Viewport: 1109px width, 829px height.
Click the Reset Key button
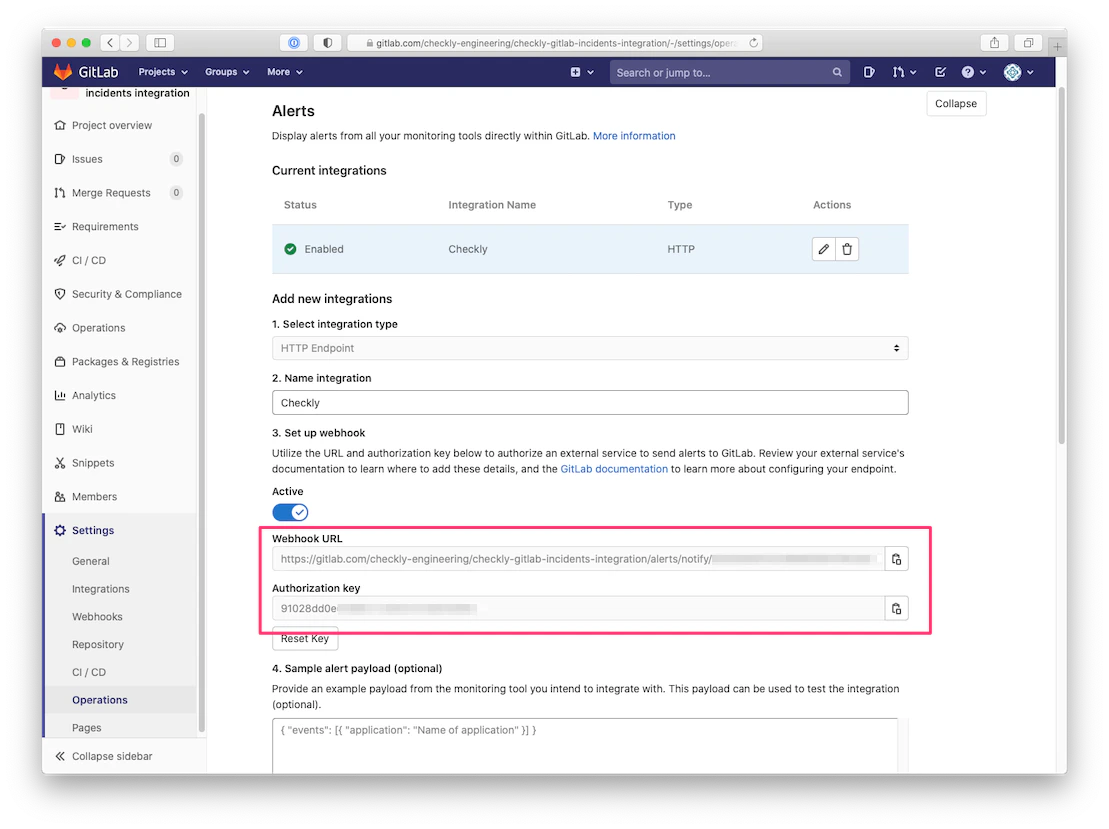[305, 638]
